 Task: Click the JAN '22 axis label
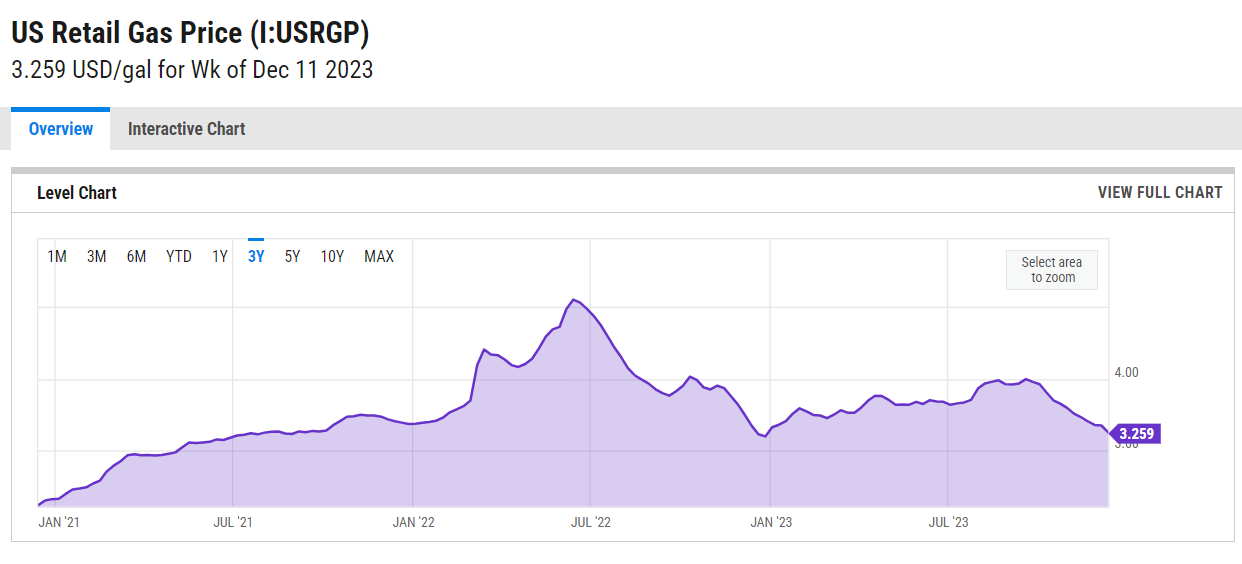coord(413,522)
